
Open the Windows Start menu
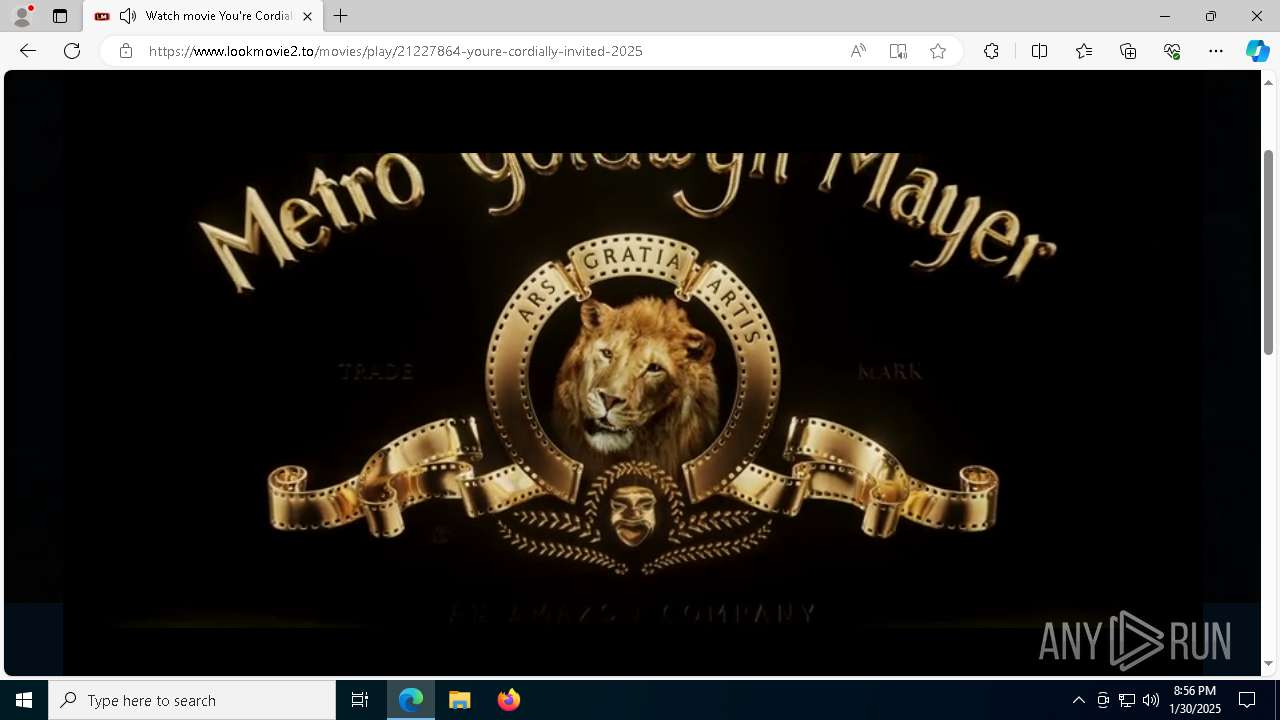point(24,700)
